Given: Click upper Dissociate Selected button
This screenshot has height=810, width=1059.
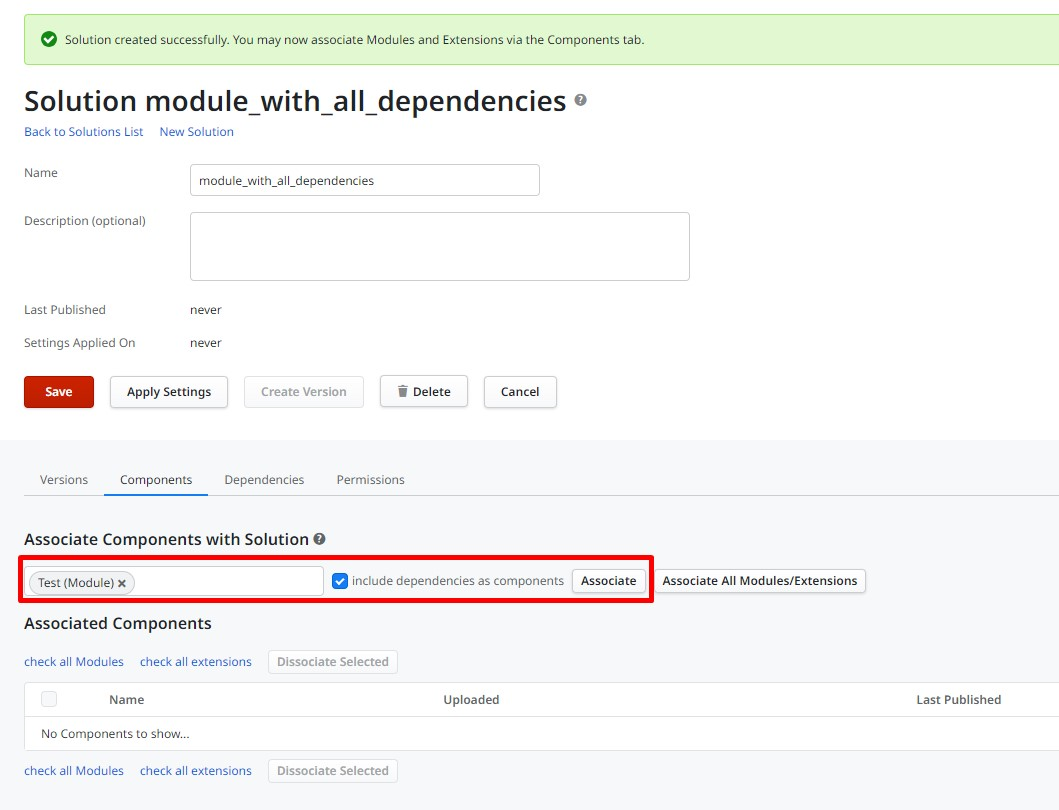Looking at the screenshot, I should click(333, 662).
